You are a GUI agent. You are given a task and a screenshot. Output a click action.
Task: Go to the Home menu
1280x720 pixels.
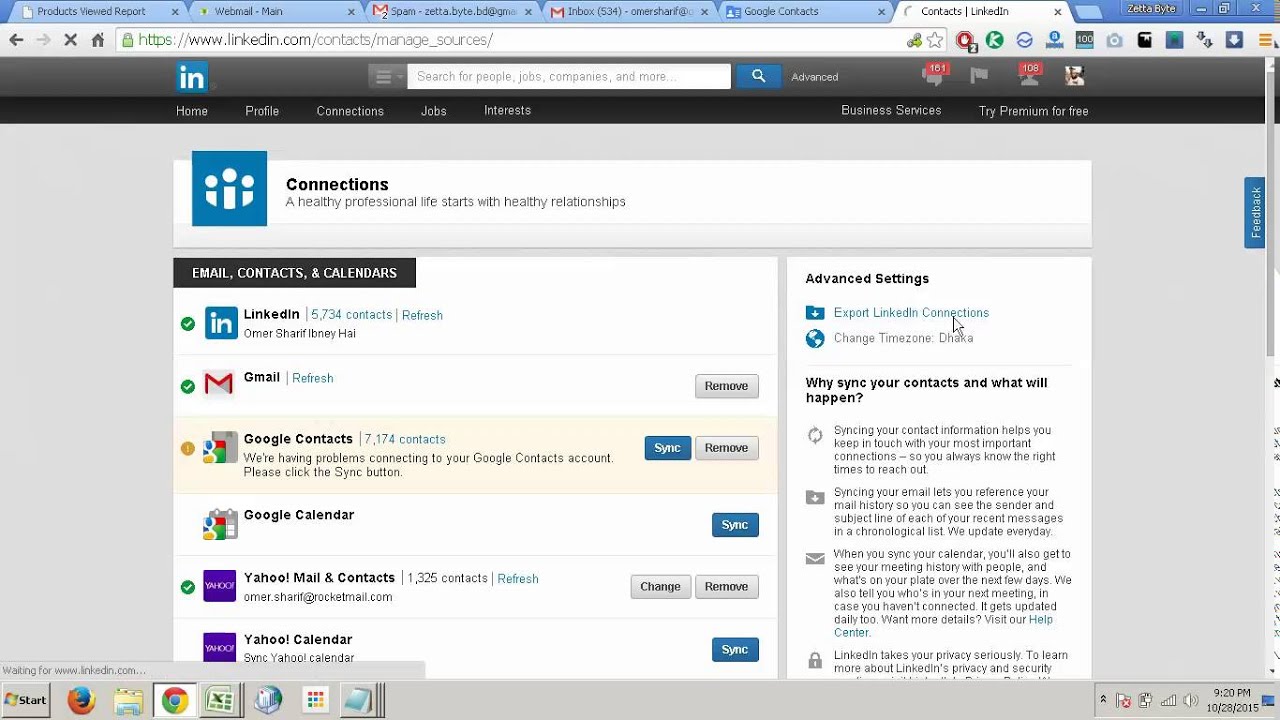192,111
